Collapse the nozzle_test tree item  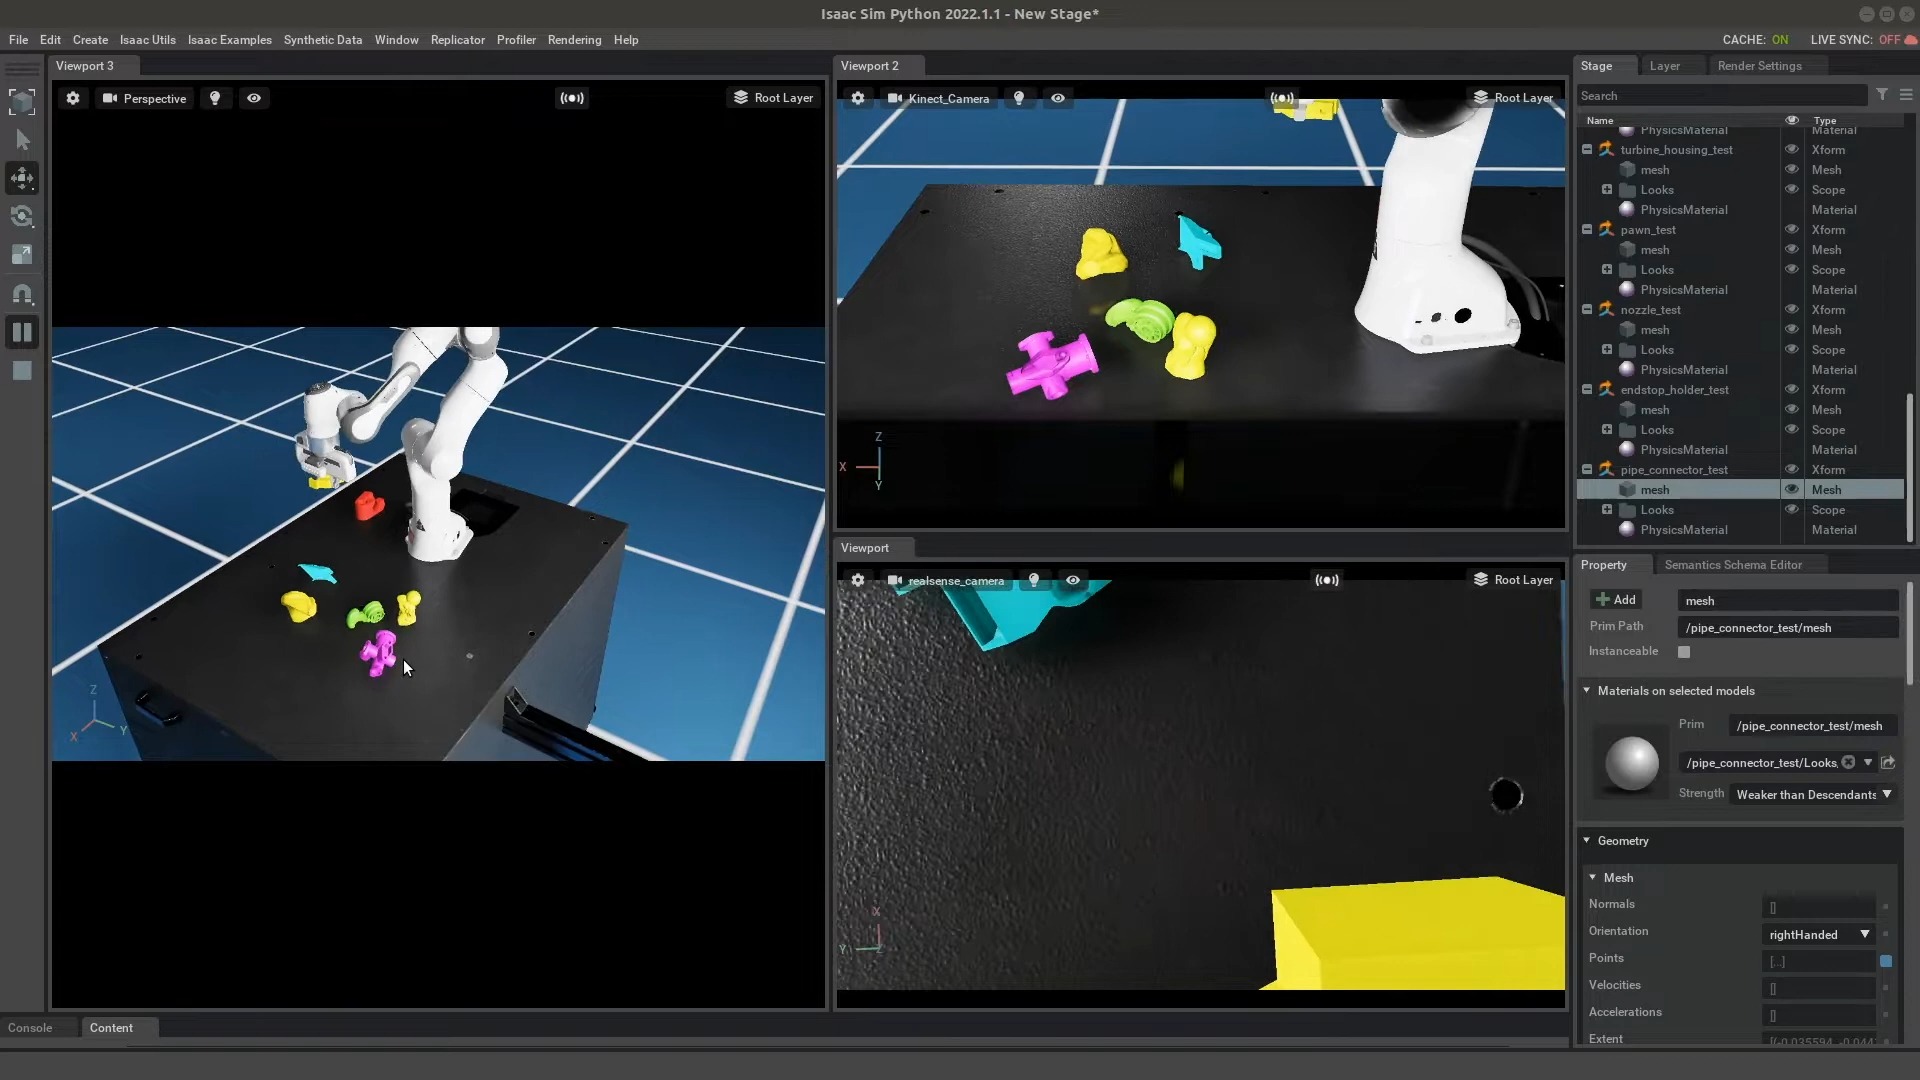(1587, 310)
